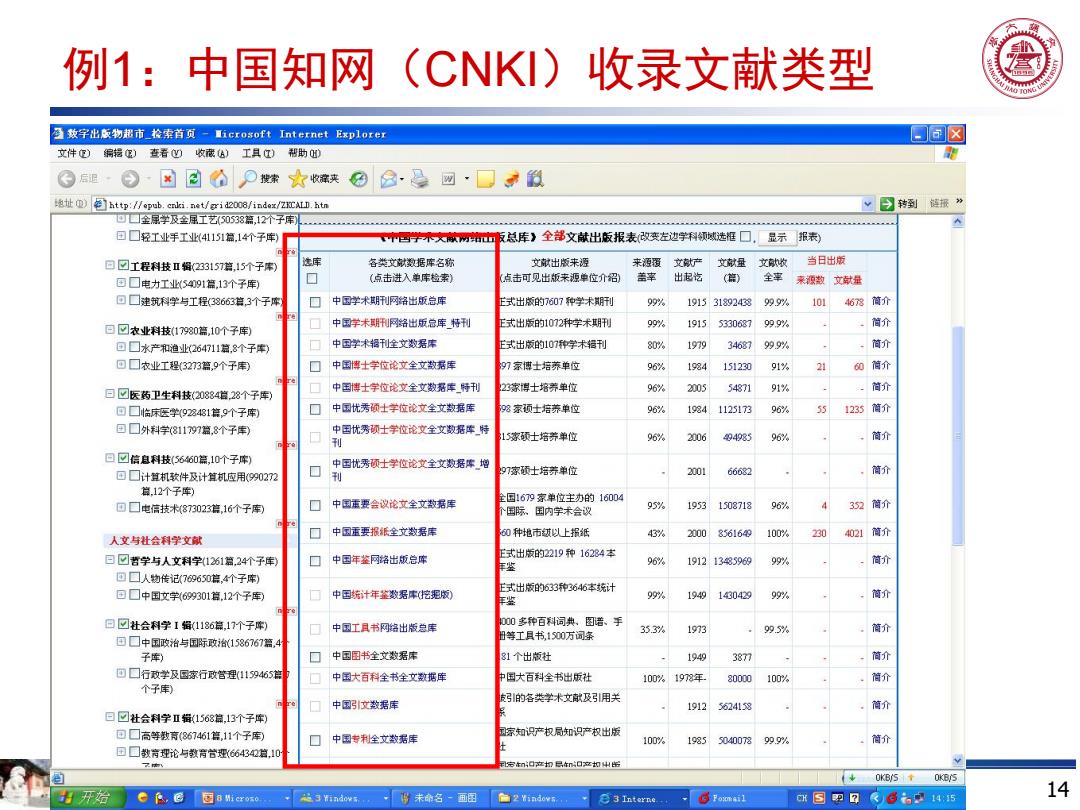Switch to the Foxmail taskbar item
This screenshot has width=1080, height=810.
coord(740,798)
